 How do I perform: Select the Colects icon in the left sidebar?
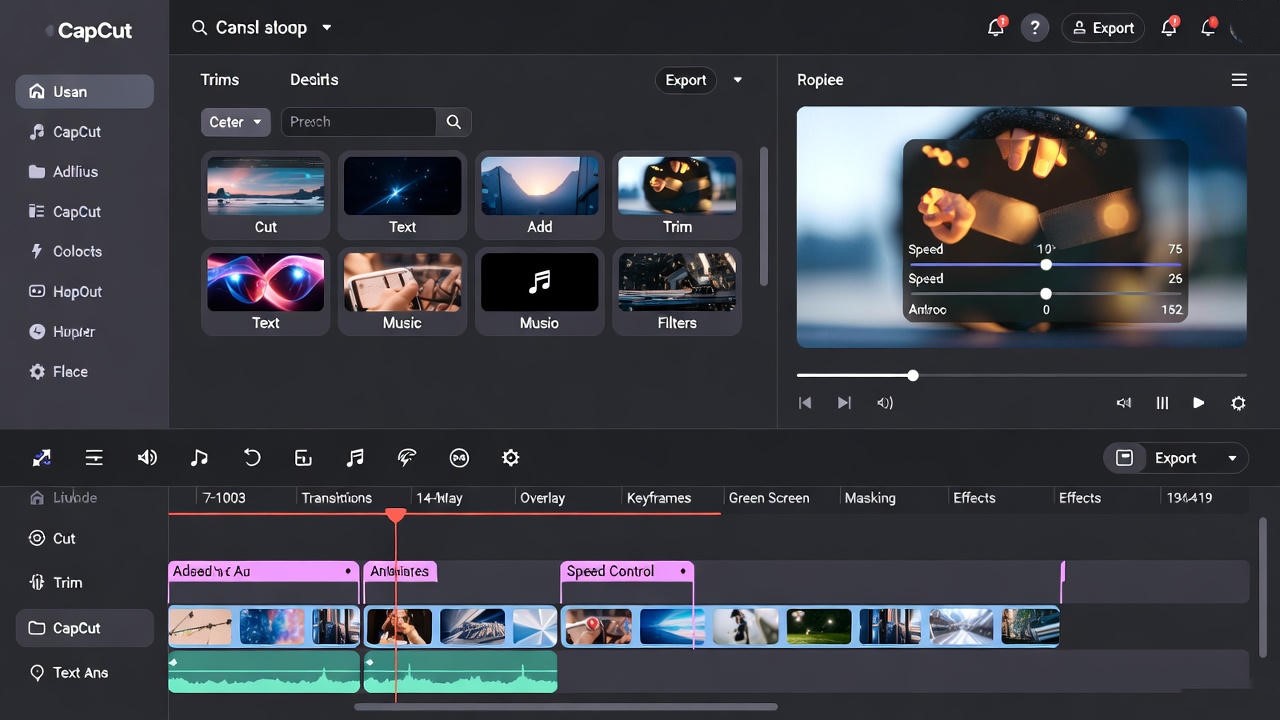tap(36, 251)
